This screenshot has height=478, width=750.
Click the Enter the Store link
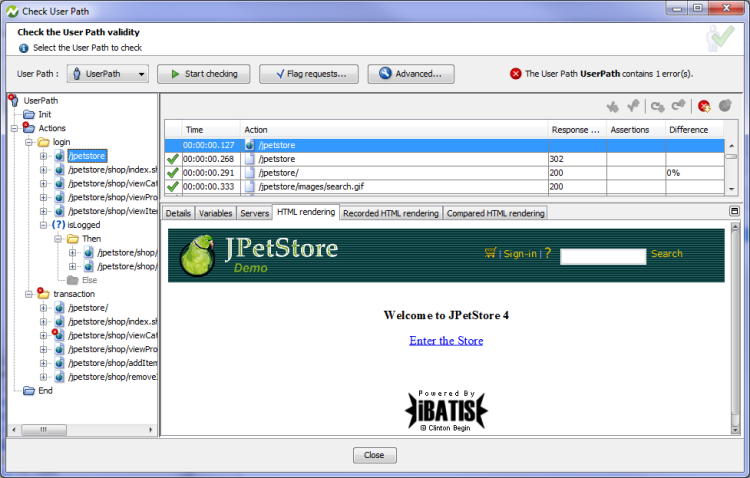tap(446, 341)
